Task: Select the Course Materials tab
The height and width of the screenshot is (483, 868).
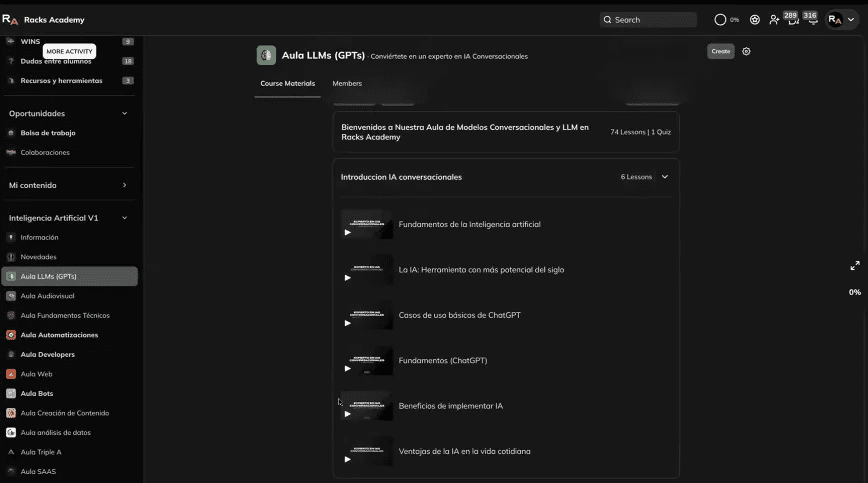Action: pyautogui.click(x=287, y=84)
